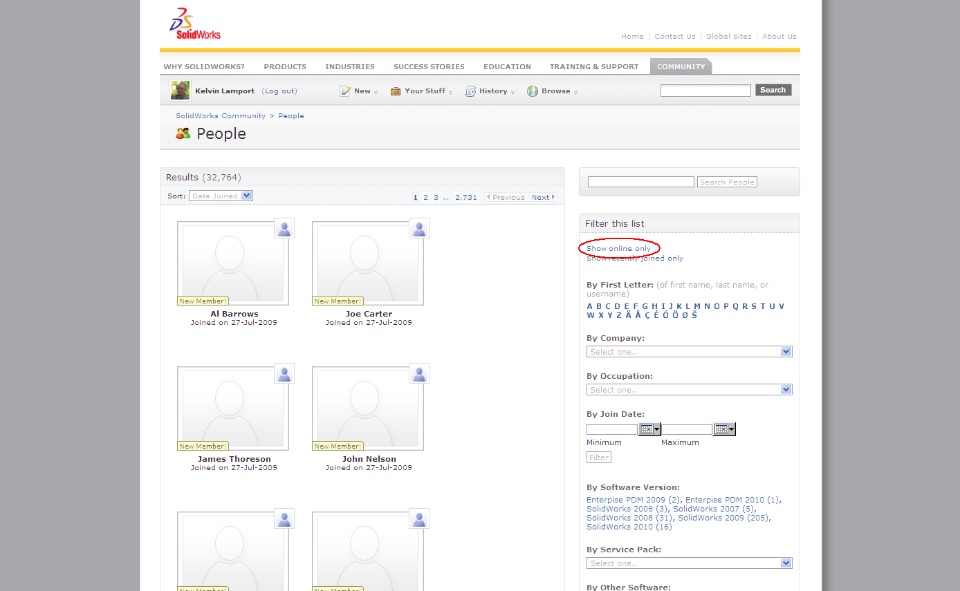Viewport: 960px width, 591px height.
Task: Click the John Nelson name link
Action: [x=369, y=459]
